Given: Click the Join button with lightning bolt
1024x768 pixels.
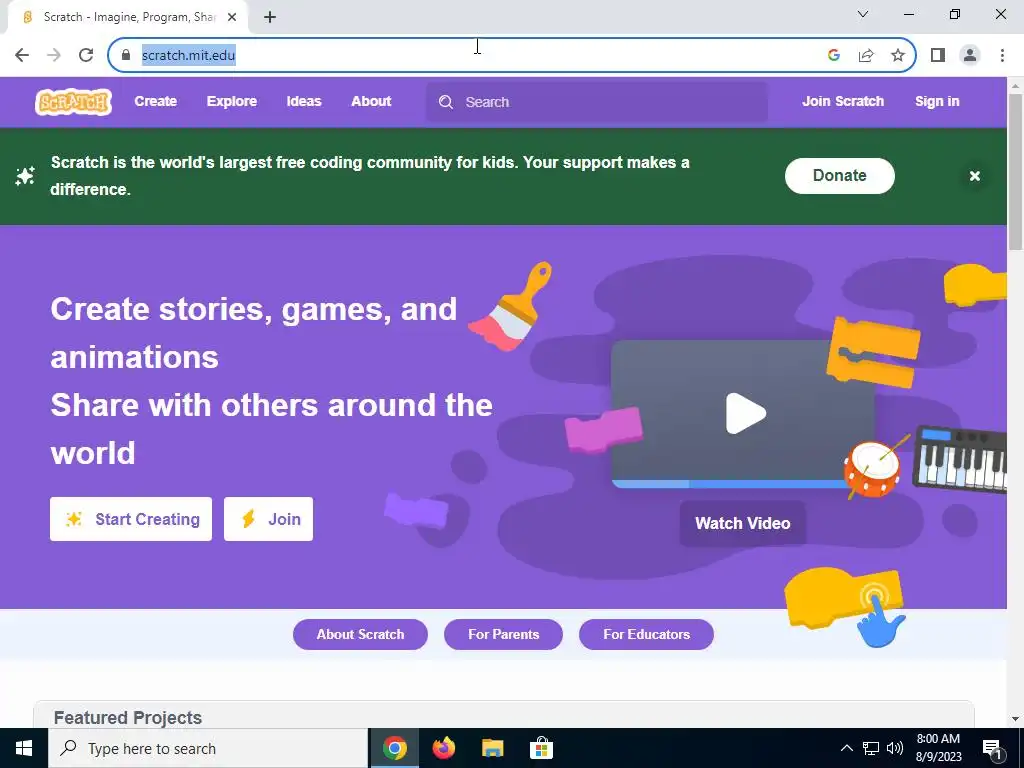Looking at the screenshot, I should click(268, 519).
